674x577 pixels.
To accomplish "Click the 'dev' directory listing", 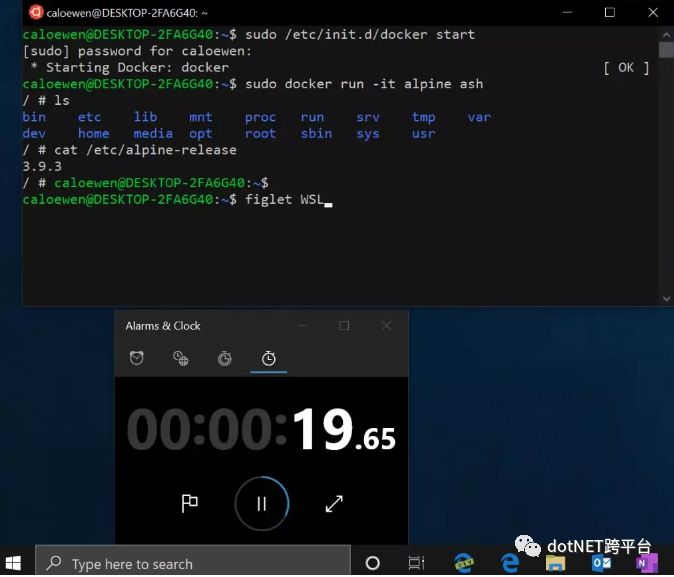I will pos(34,133).
